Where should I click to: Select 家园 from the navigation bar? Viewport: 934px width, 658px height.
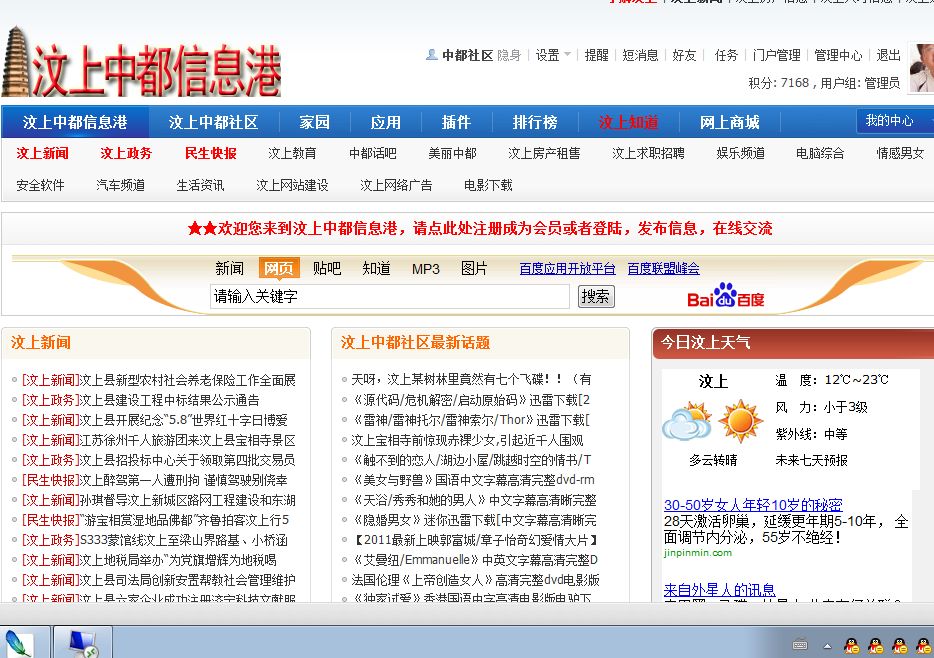pyautogui.click(x=312, y=122)
